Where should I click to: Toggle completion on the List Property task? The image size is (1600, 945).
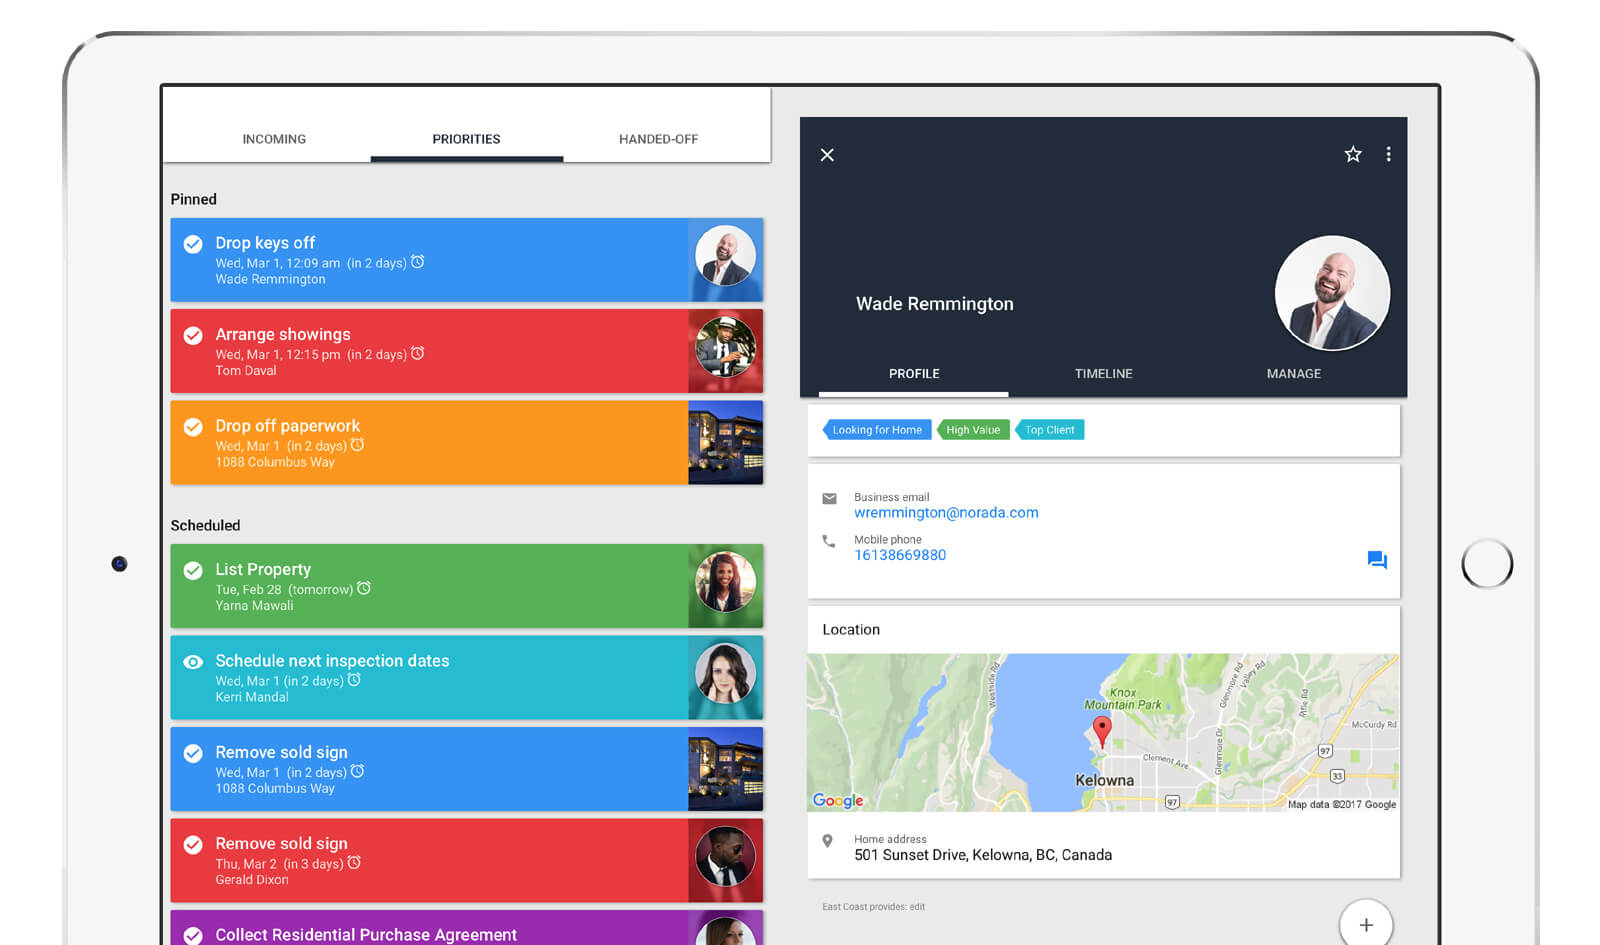click(193, 570)
